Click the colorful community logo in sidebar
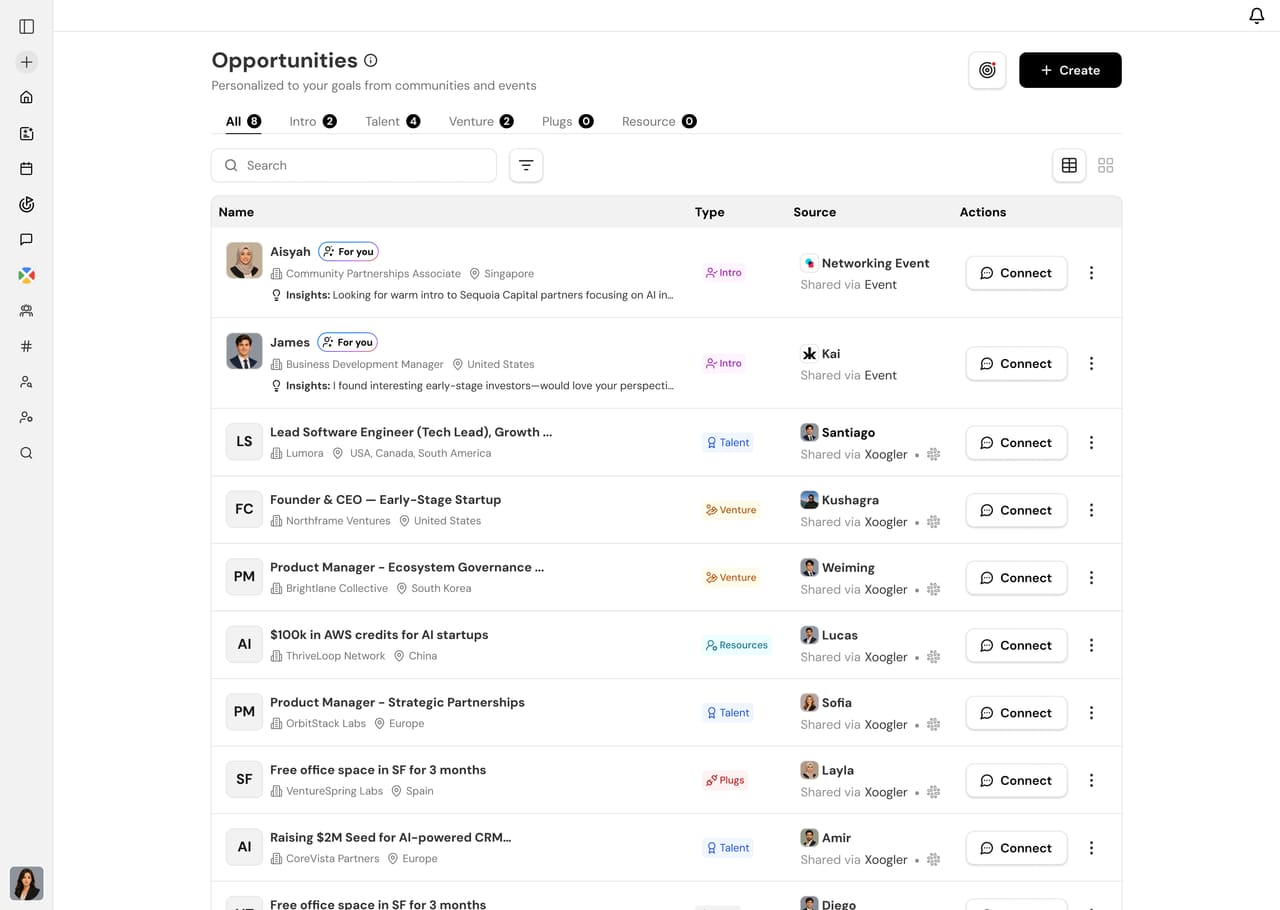 (x=27, y=275)
